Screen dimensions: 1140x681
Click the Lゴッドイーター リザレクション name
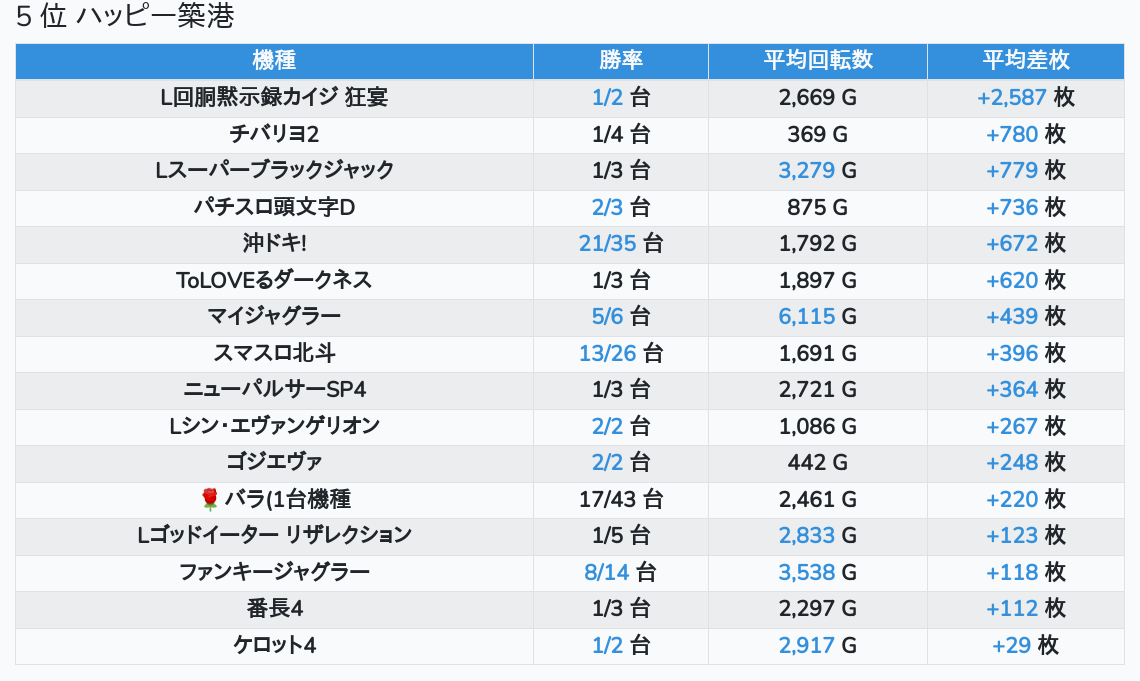click(274, 535)
